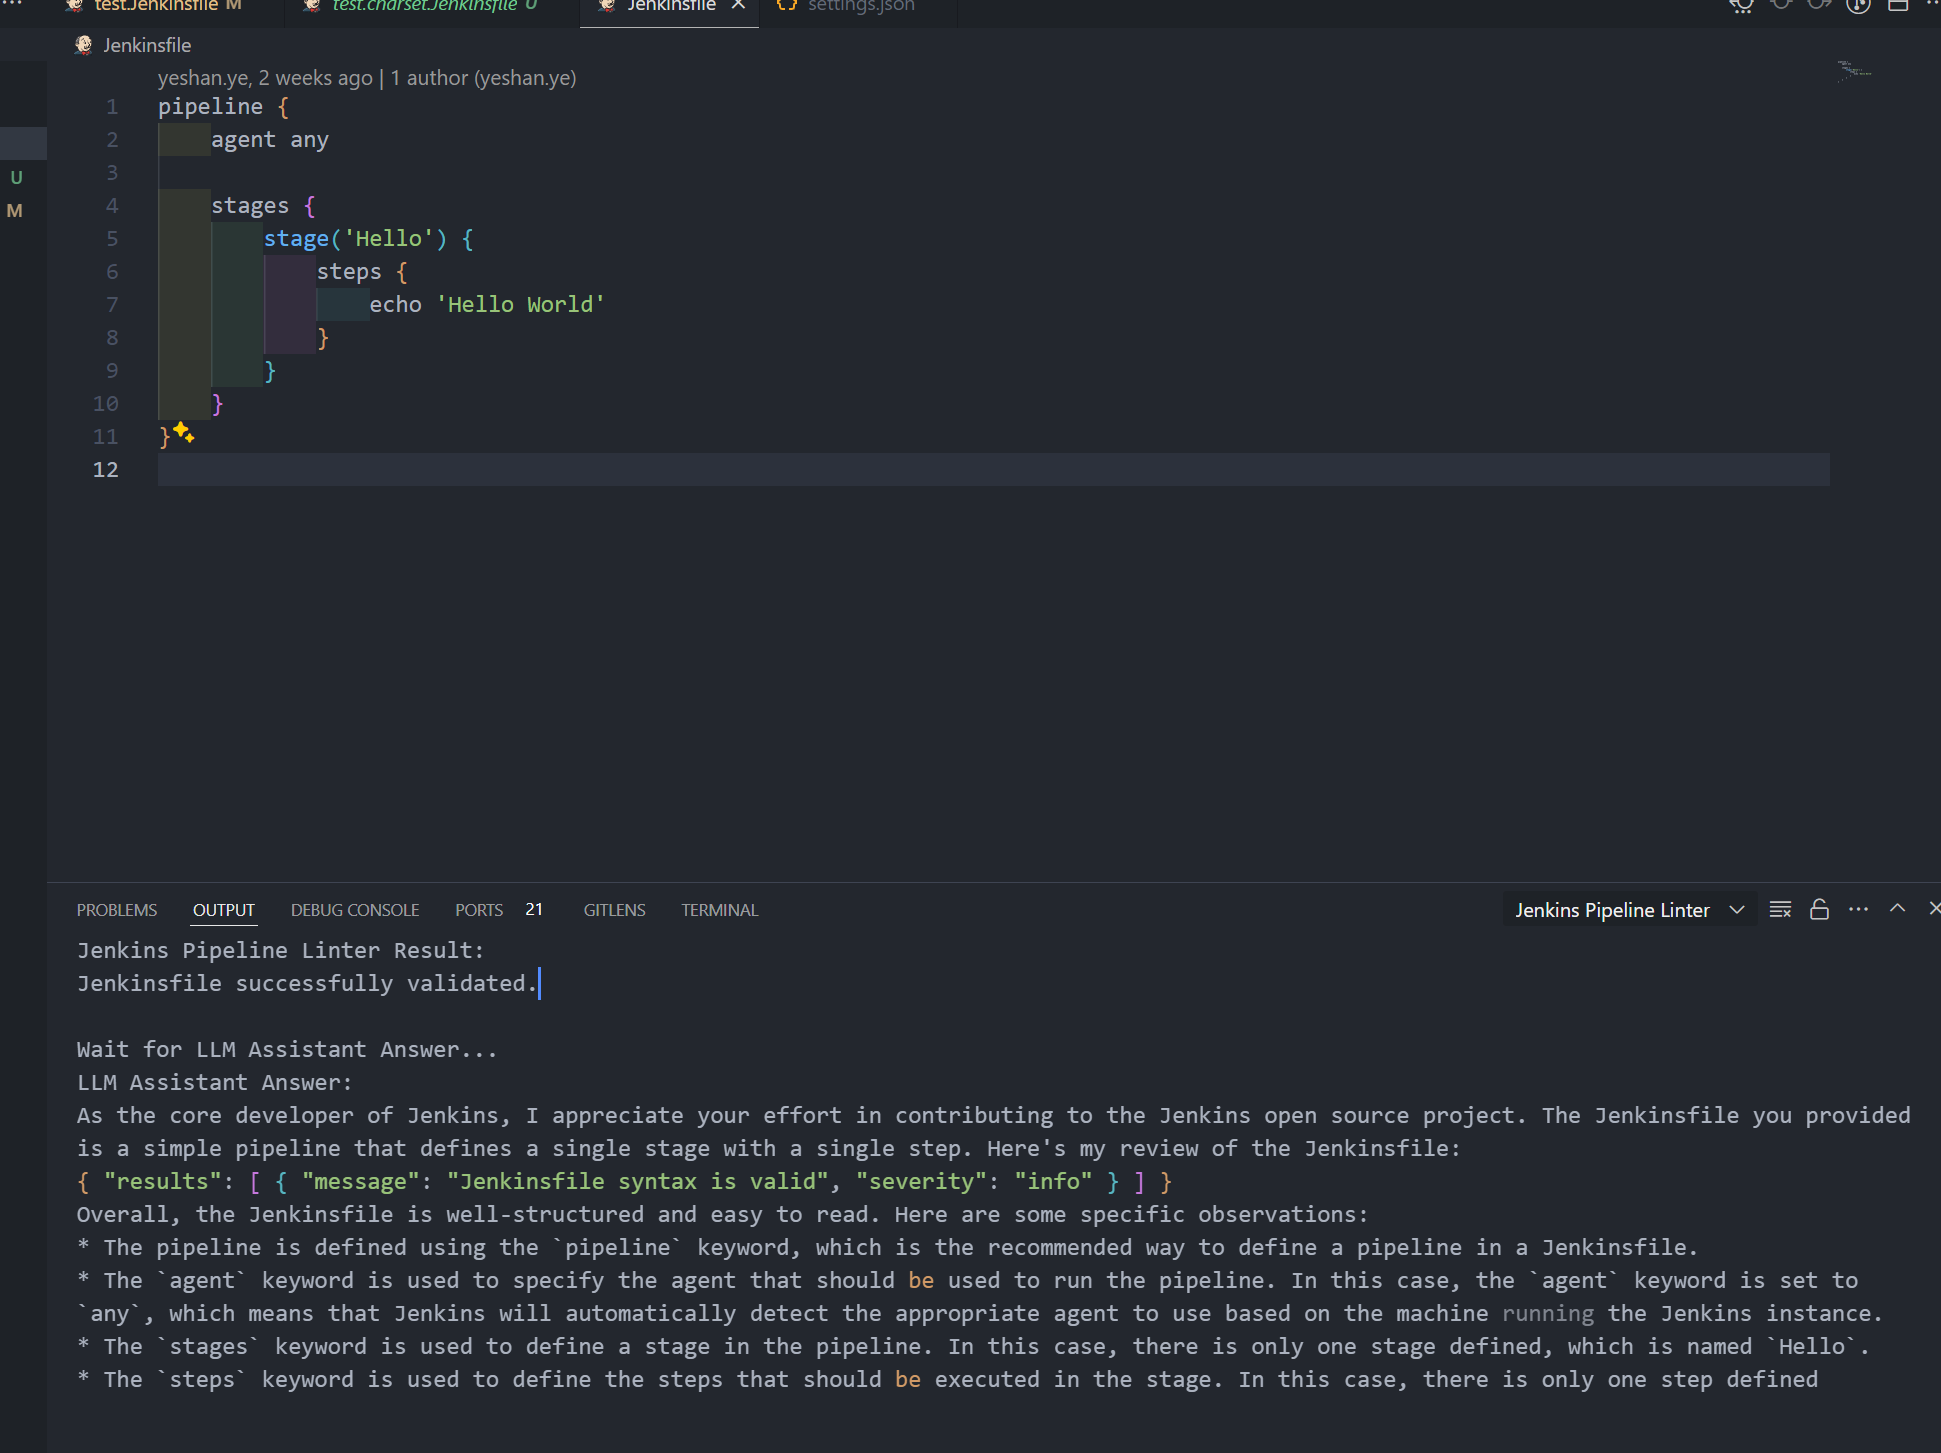Click the sparkle code action icon

(184, 432)
